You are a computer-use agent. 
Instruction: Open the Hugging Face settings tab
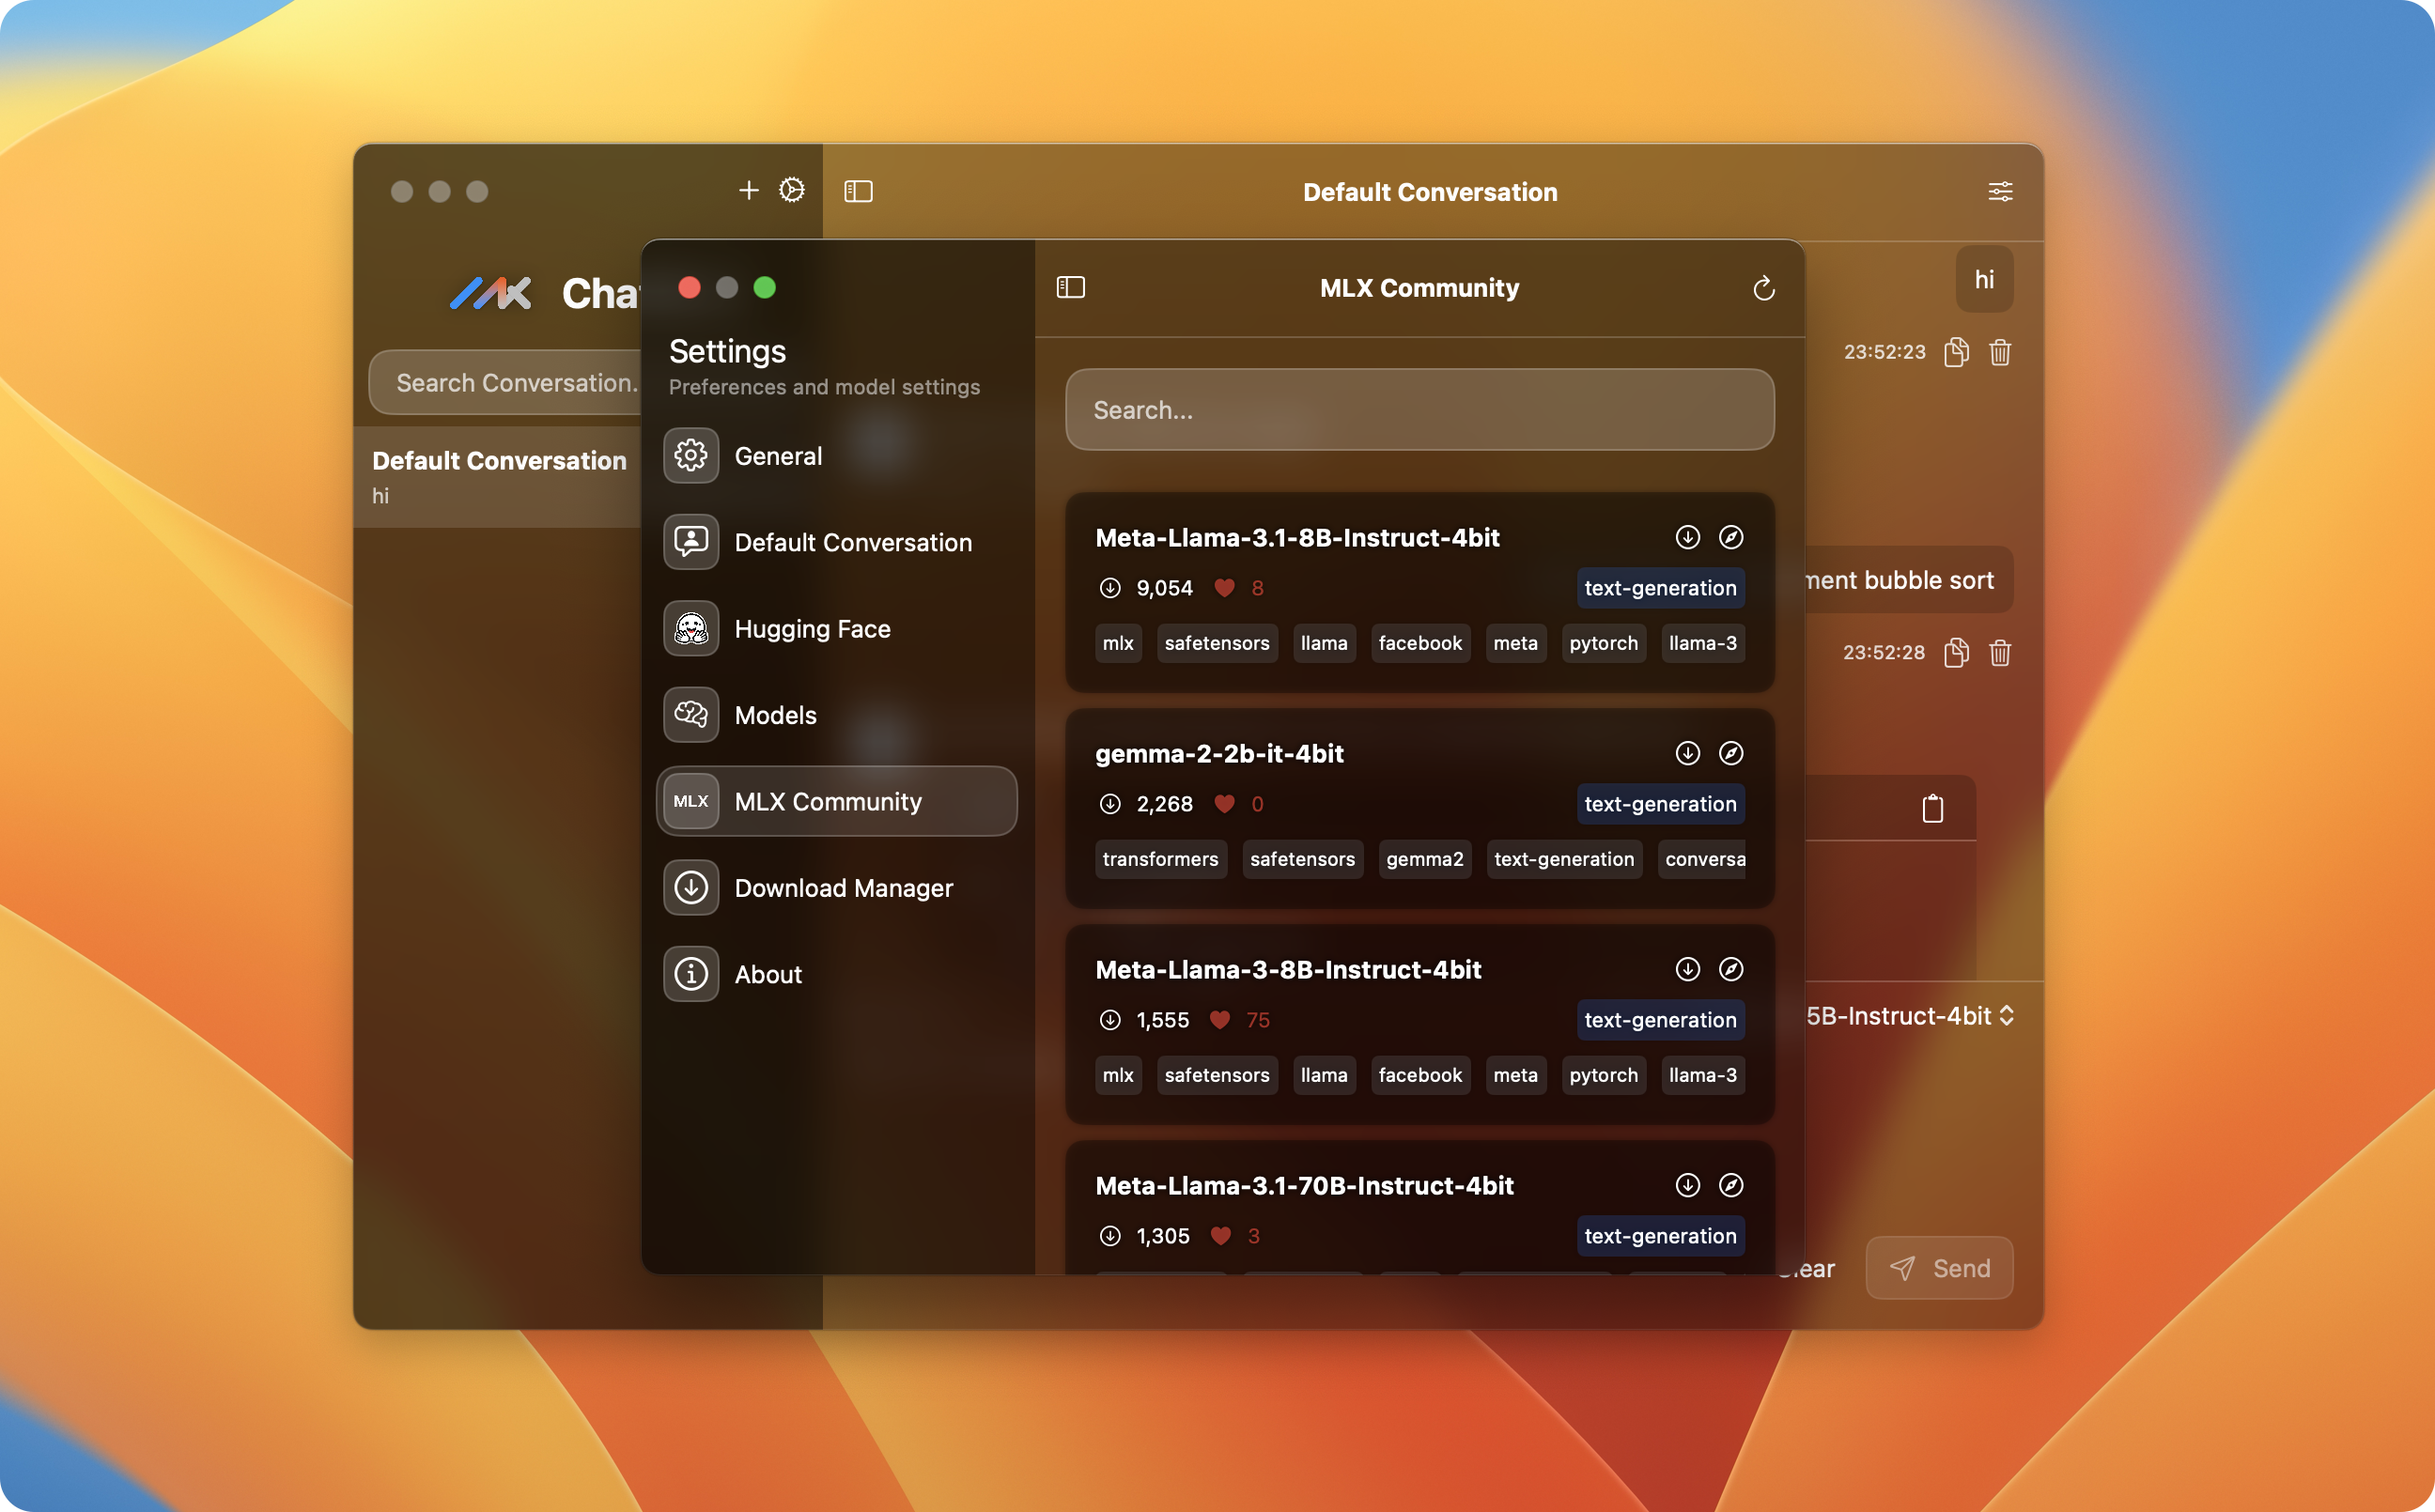(x=811, y=629)
